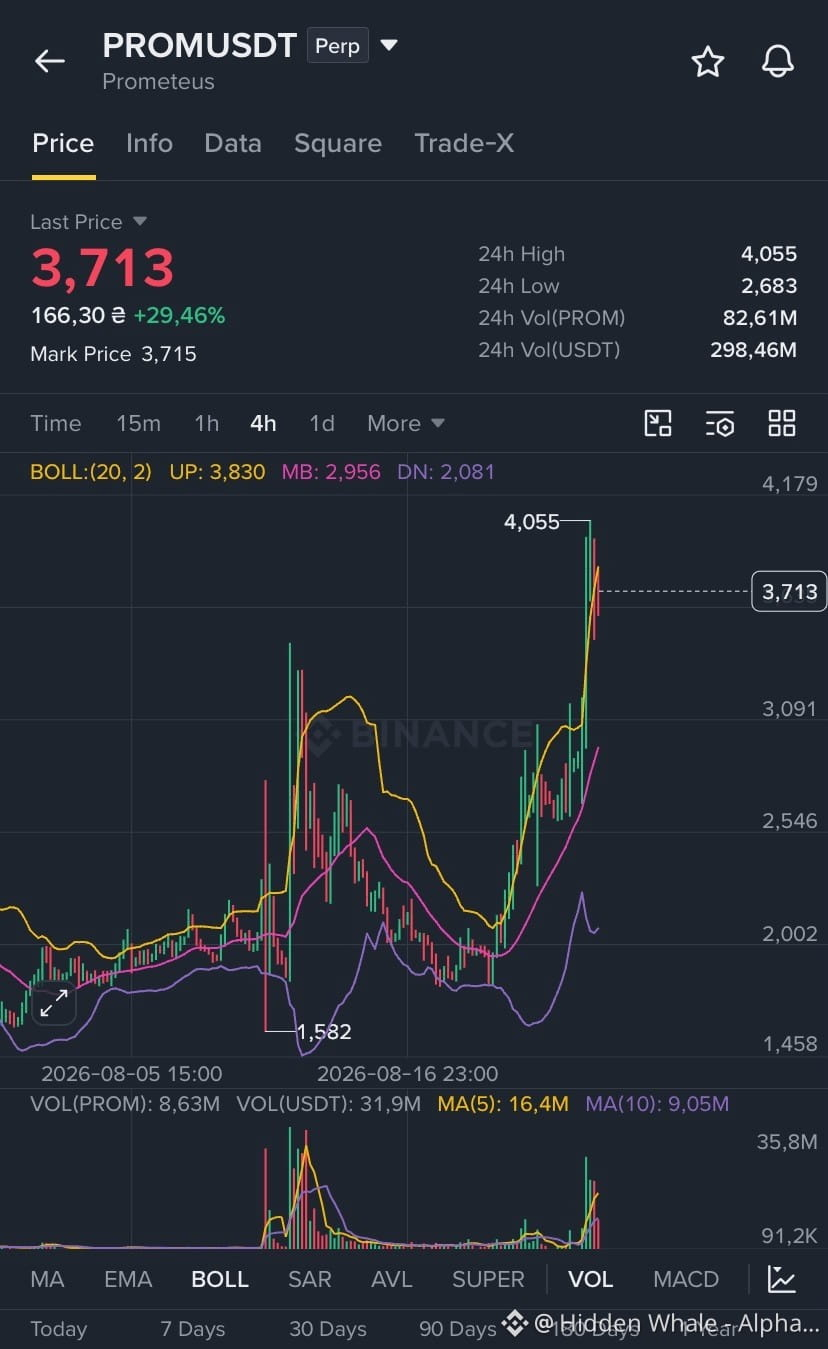The image size is (828, 1349).
Task: Tap the 4,055 high marker on chart
Action: [532, 521]
